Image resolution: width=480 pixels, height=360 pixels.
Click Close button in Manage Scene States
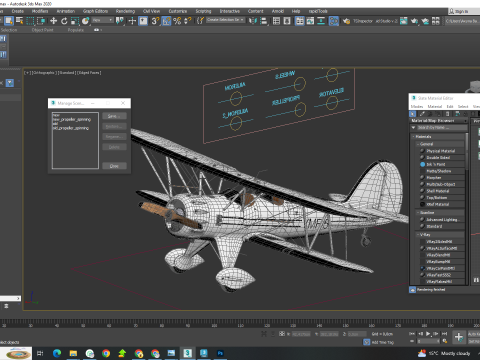(114, 166)
